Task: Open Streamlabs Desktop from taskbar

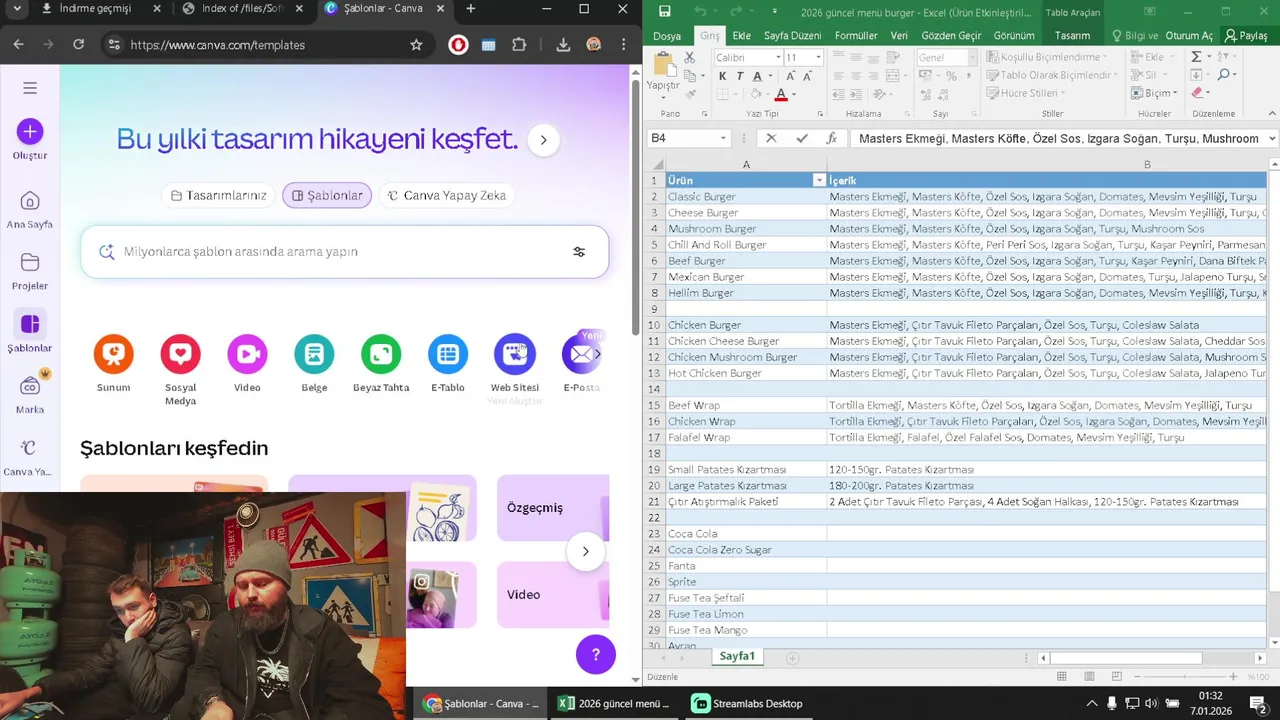Action: pyautogui.click(x=748, y=704)
